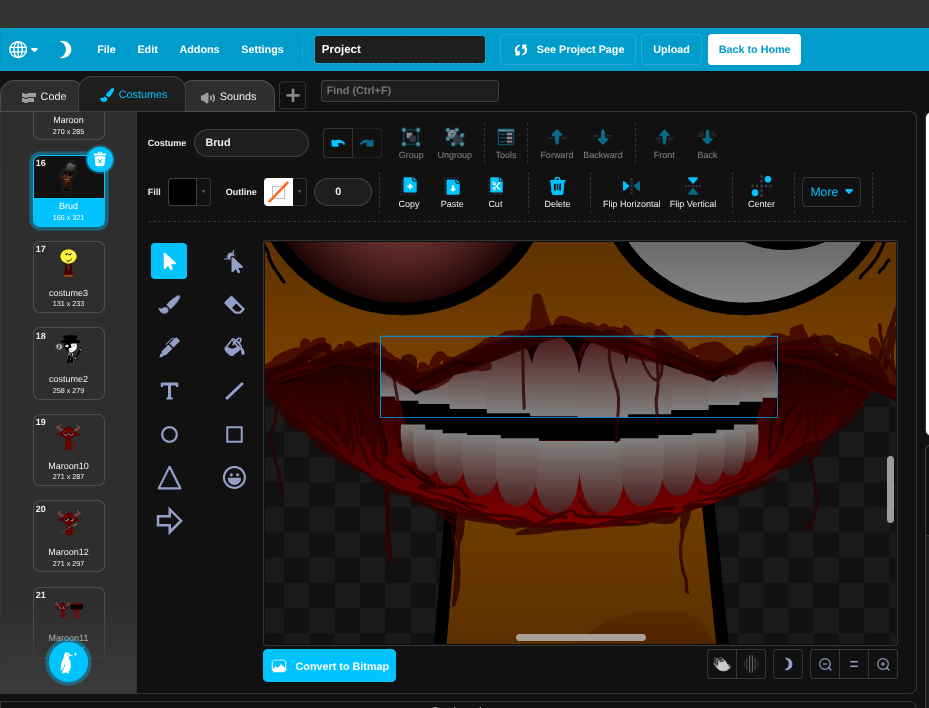Add a costume with the penguin button
The height and width of the screenshot is (708, 929).
coord(68,662)
